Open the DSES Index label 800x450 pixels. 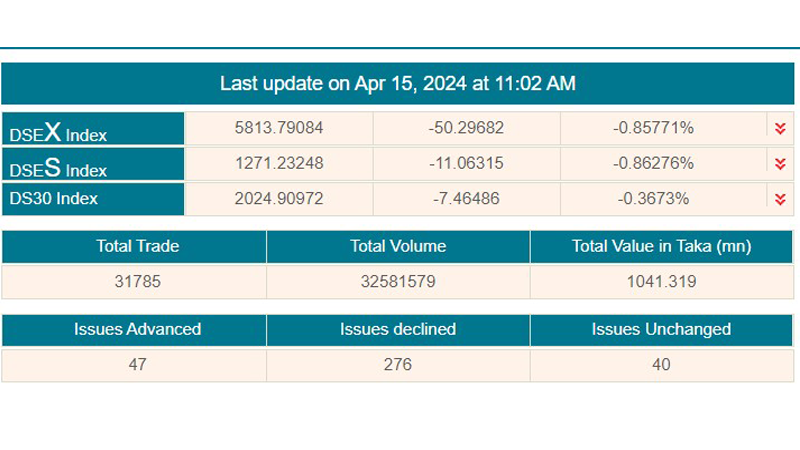[58, 167]
